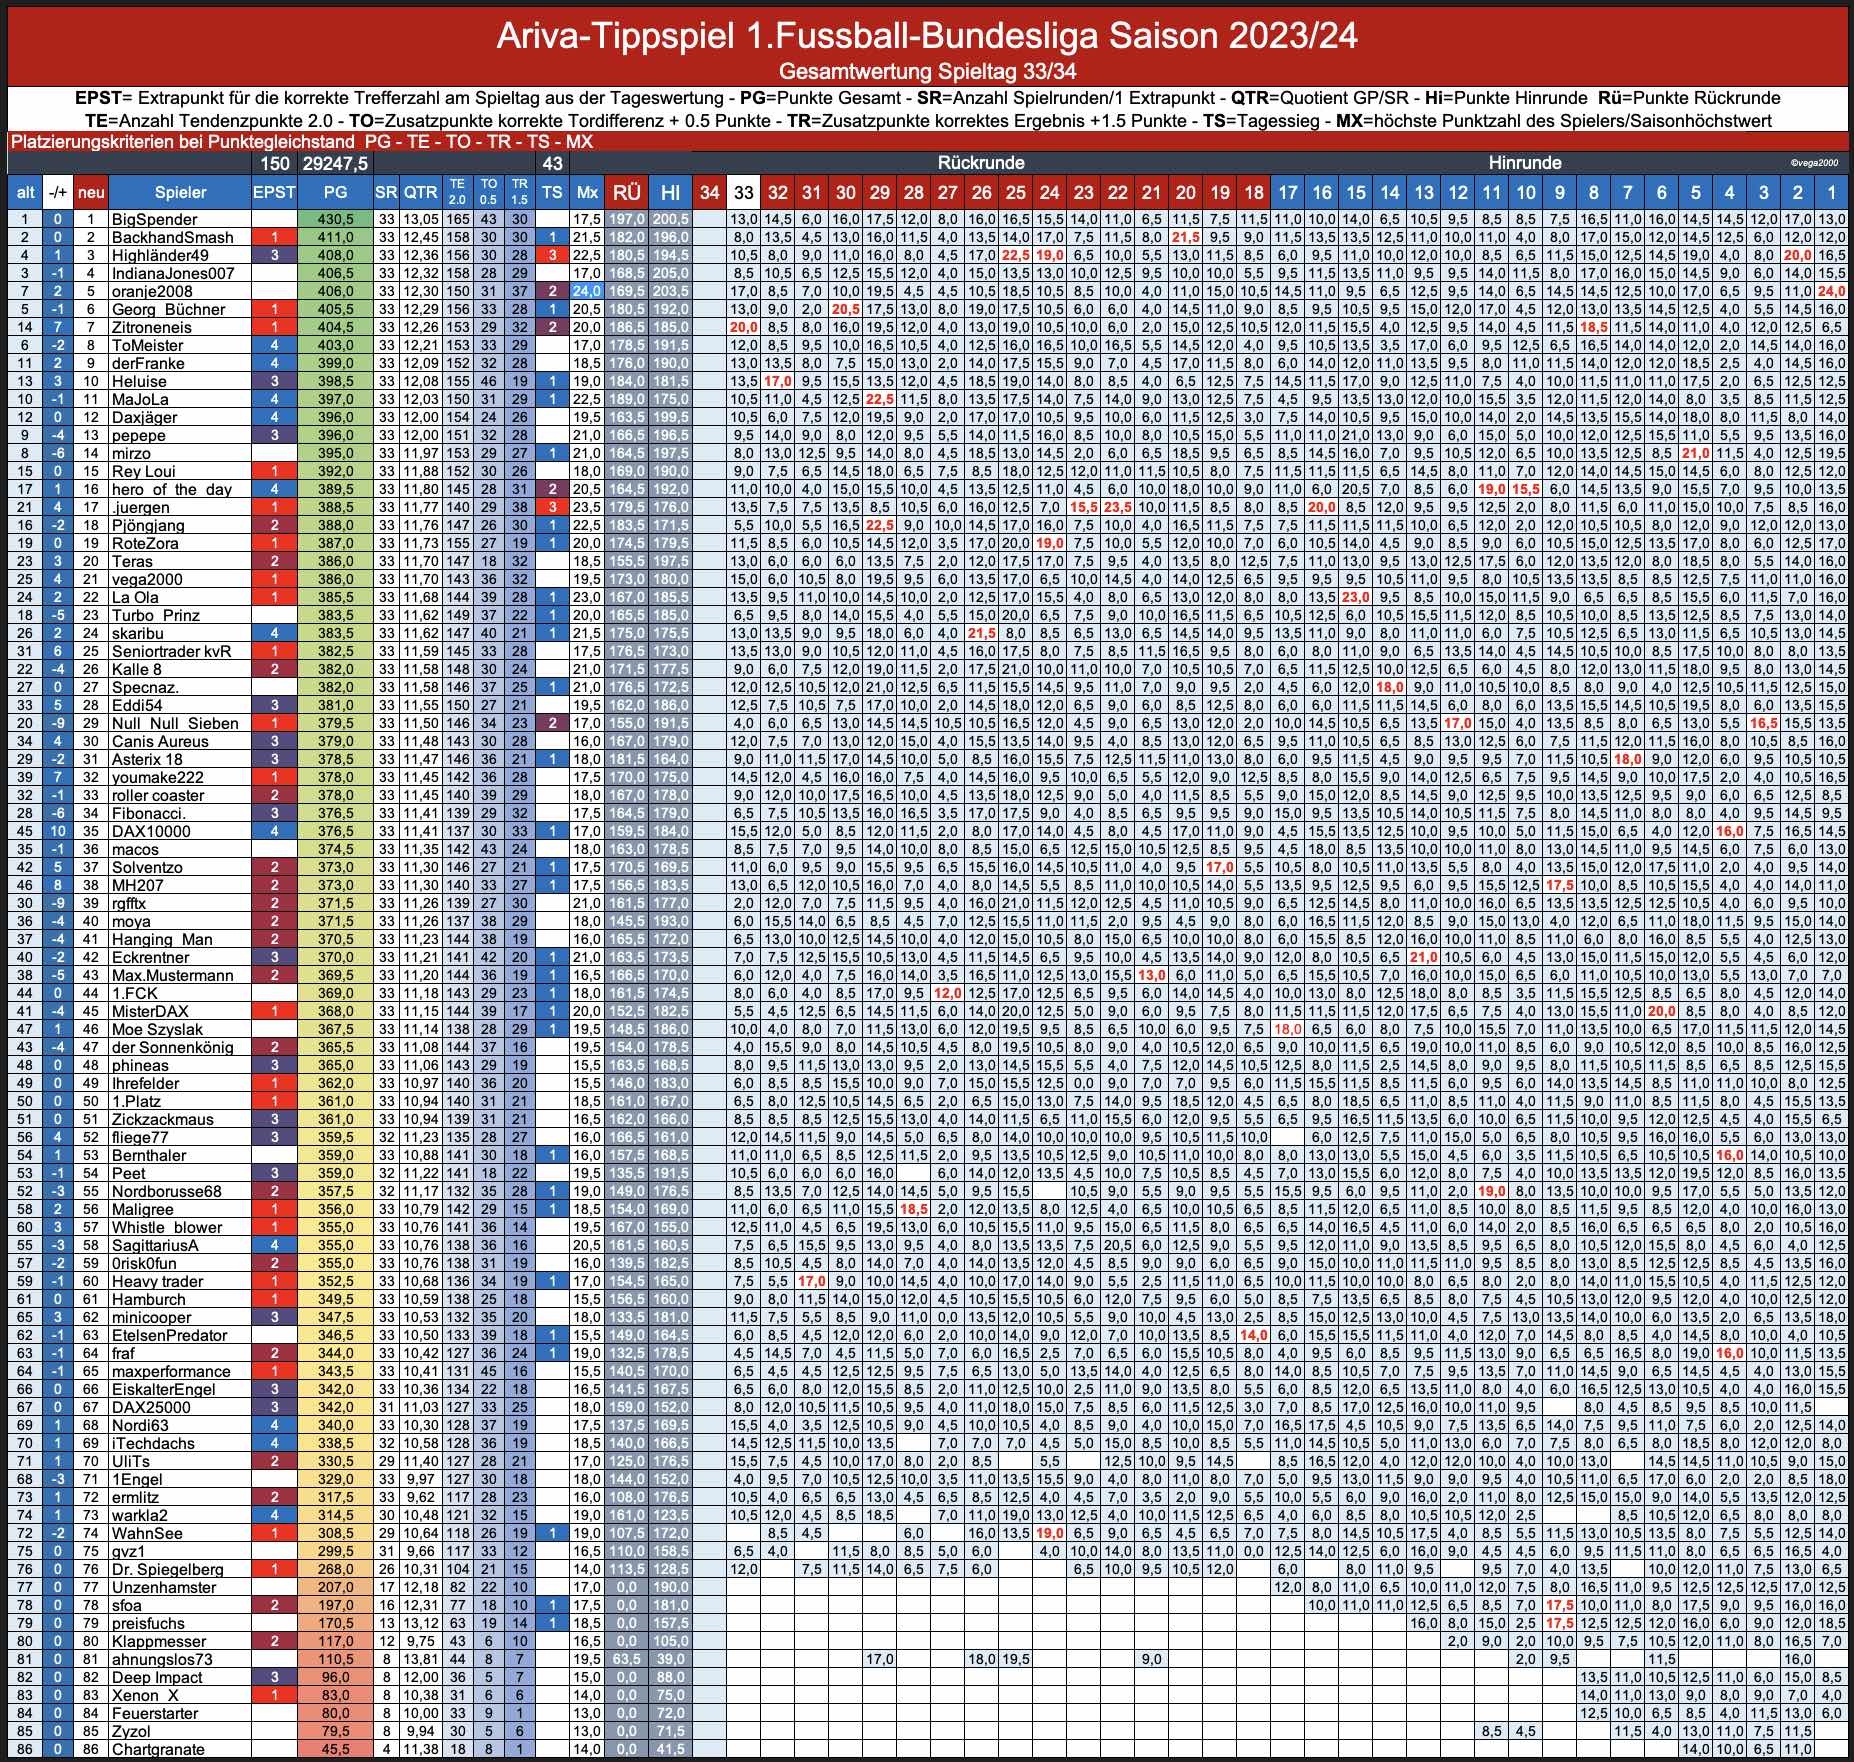The image size is (1854, 1762).
Task: Click Chartgranate's total points 45,5
Action: [336, 1749]
